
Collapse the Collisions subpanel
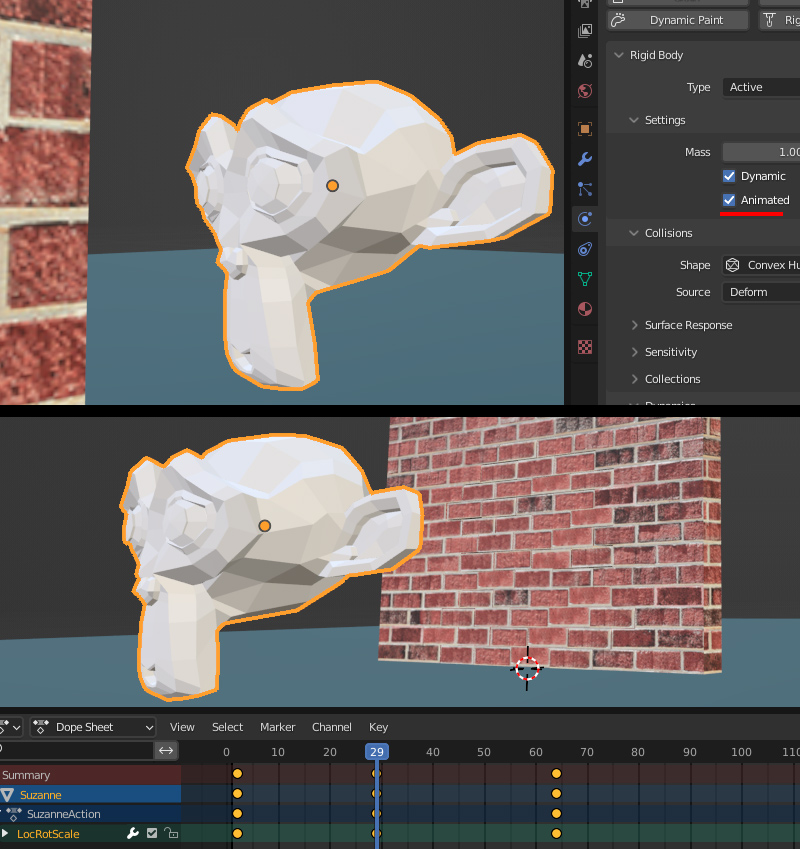point(634,233)
